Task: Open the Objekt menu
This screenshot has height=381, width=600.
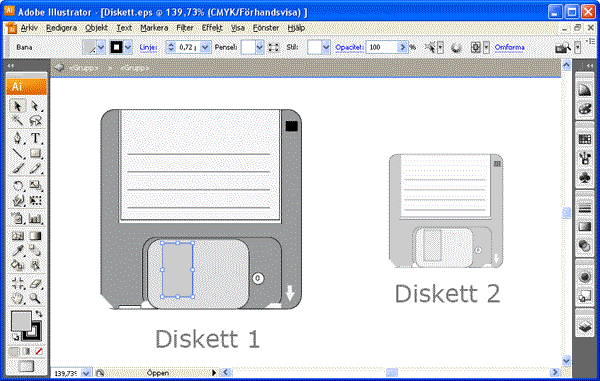Action: coord(96,28)
